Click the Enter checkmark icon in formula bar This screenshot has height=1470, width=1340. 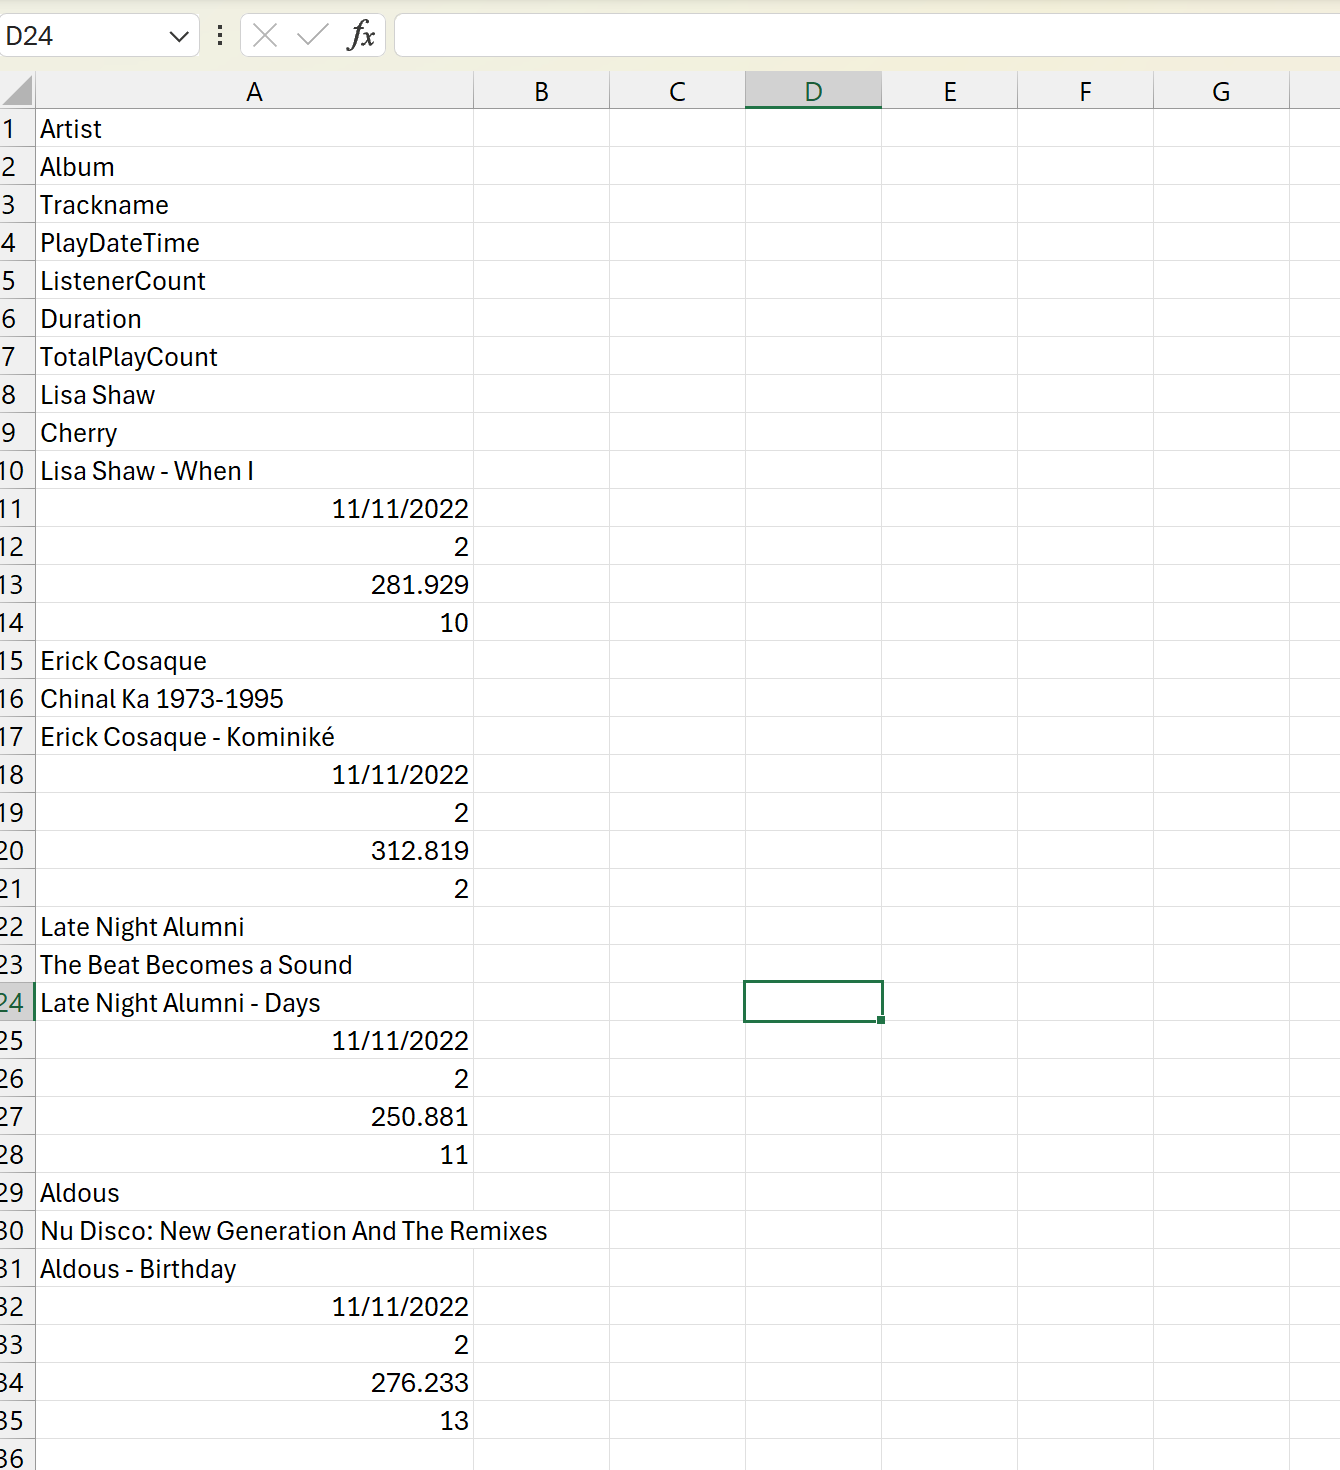pos(312,36)
